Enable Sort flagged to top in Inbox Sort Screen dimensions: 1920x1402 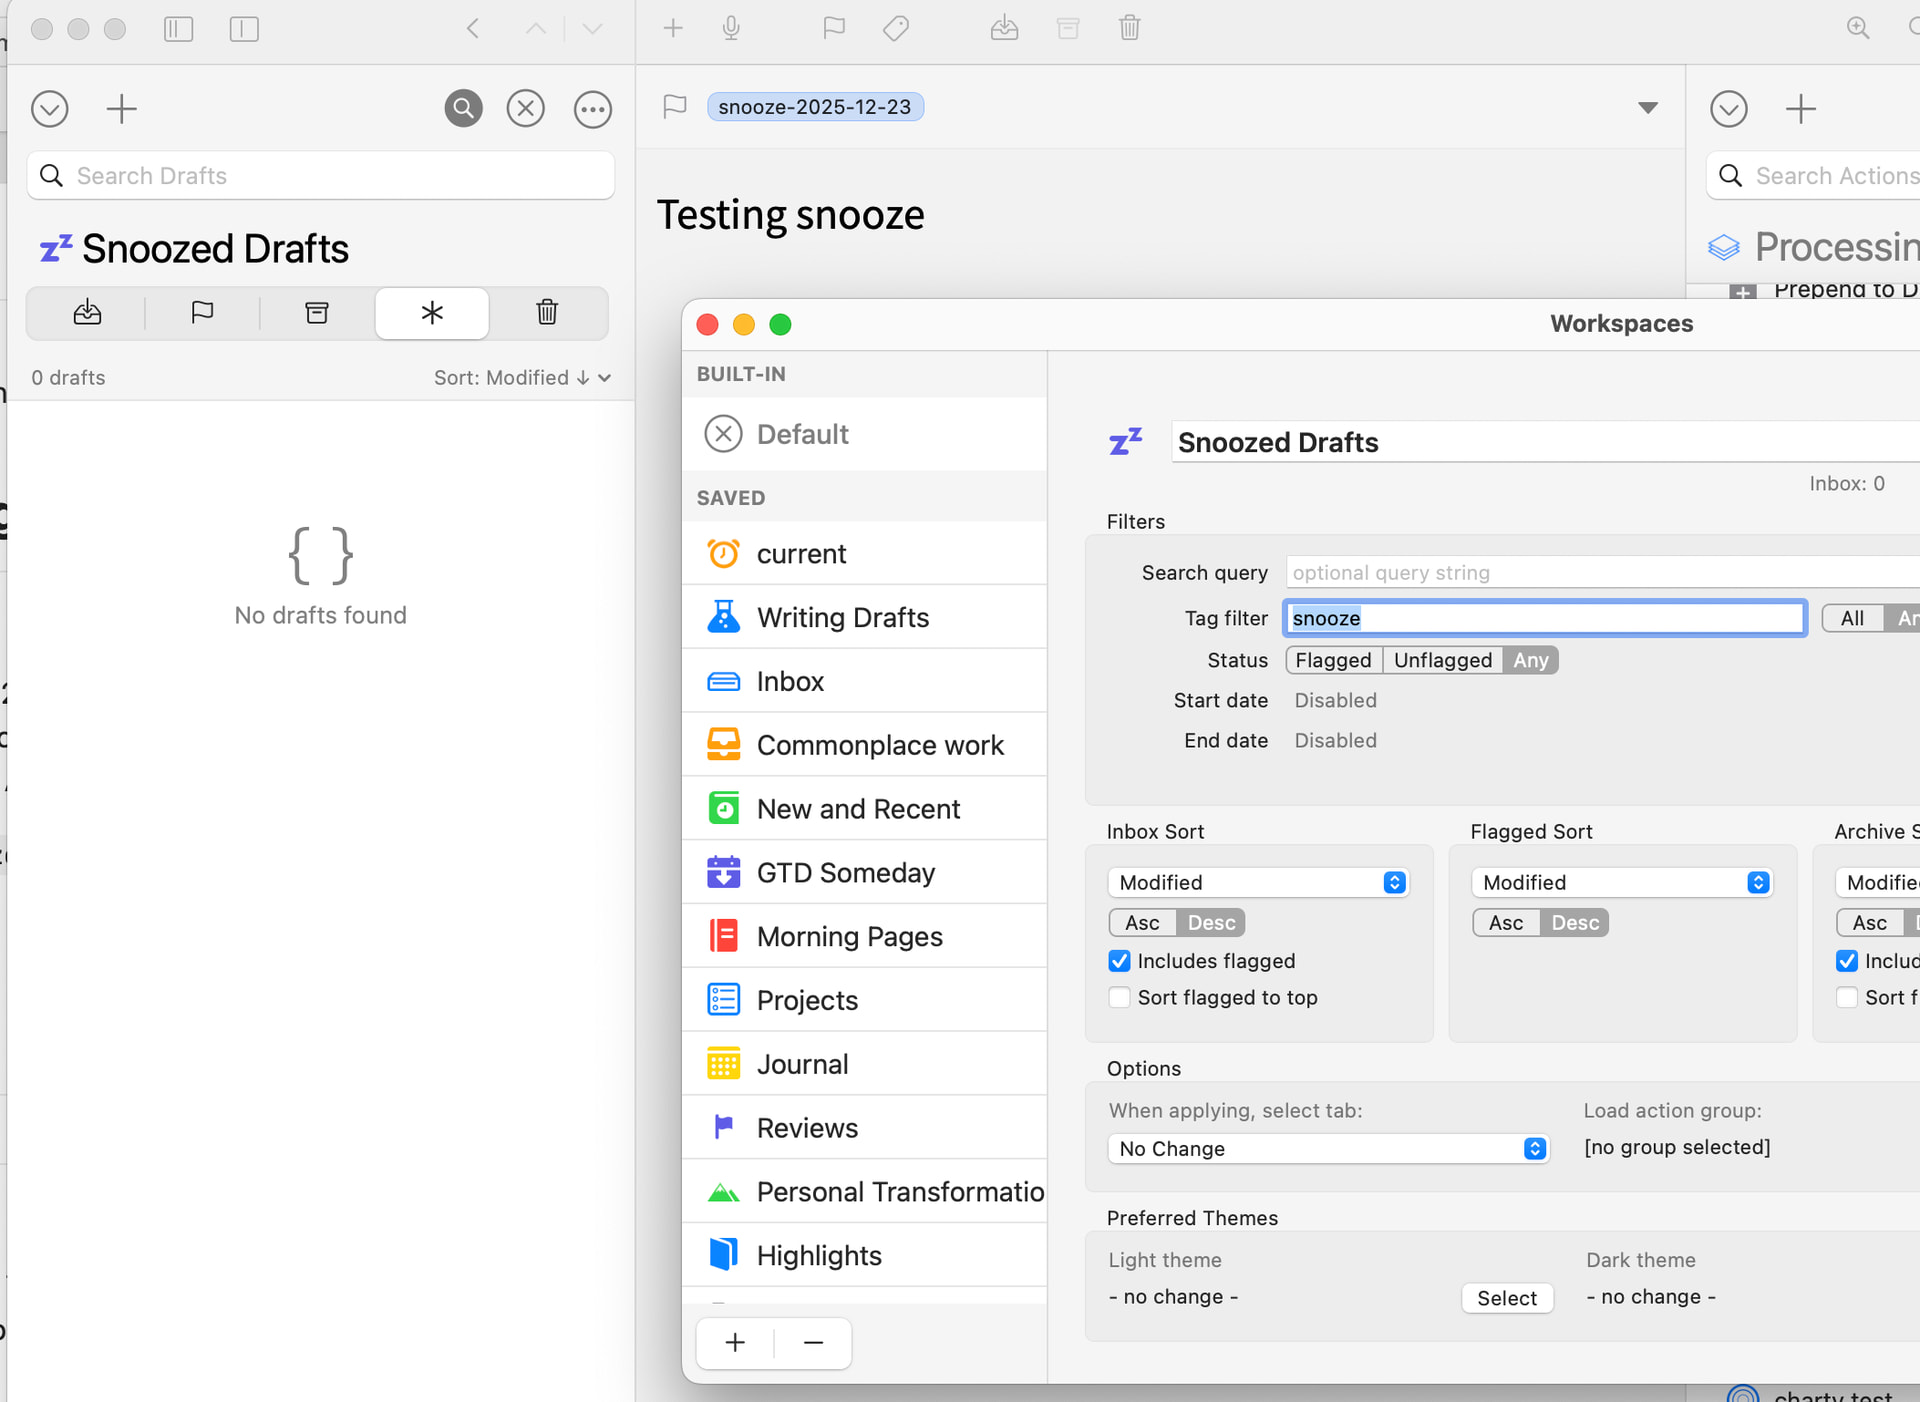point(1119,997)
